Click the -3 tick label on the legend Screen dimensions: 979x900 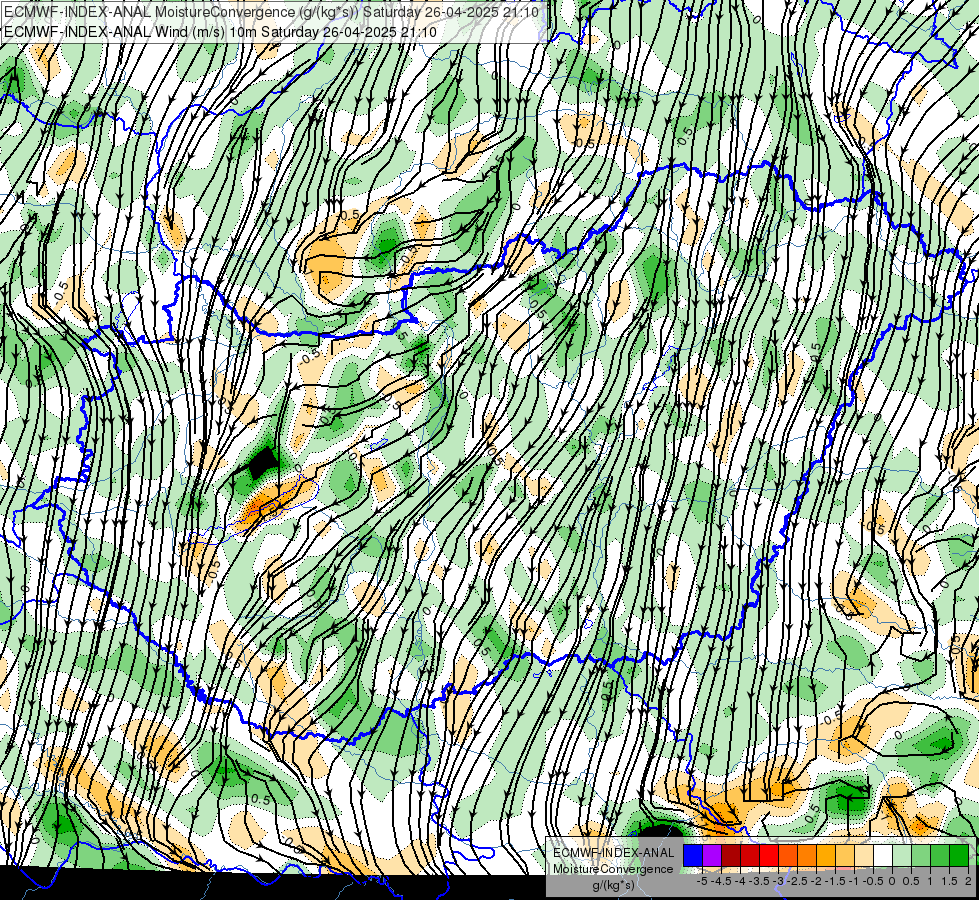click(779, 881)
